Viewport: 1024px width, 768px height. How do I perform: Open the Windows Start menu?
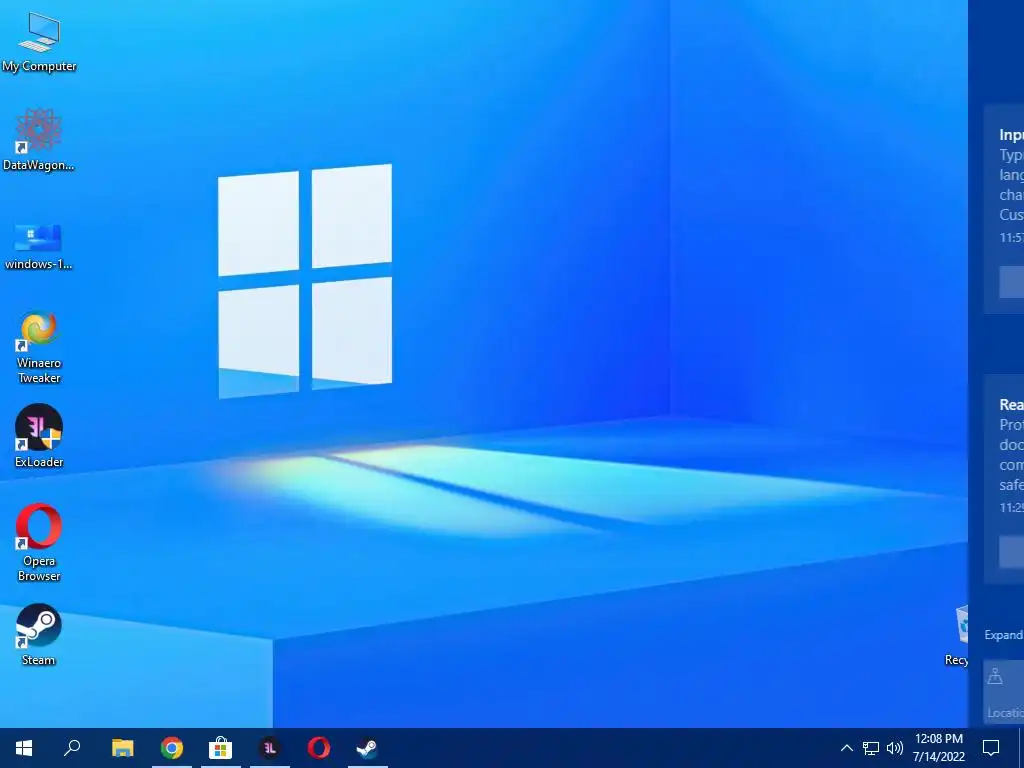click(x=24, y=748)
